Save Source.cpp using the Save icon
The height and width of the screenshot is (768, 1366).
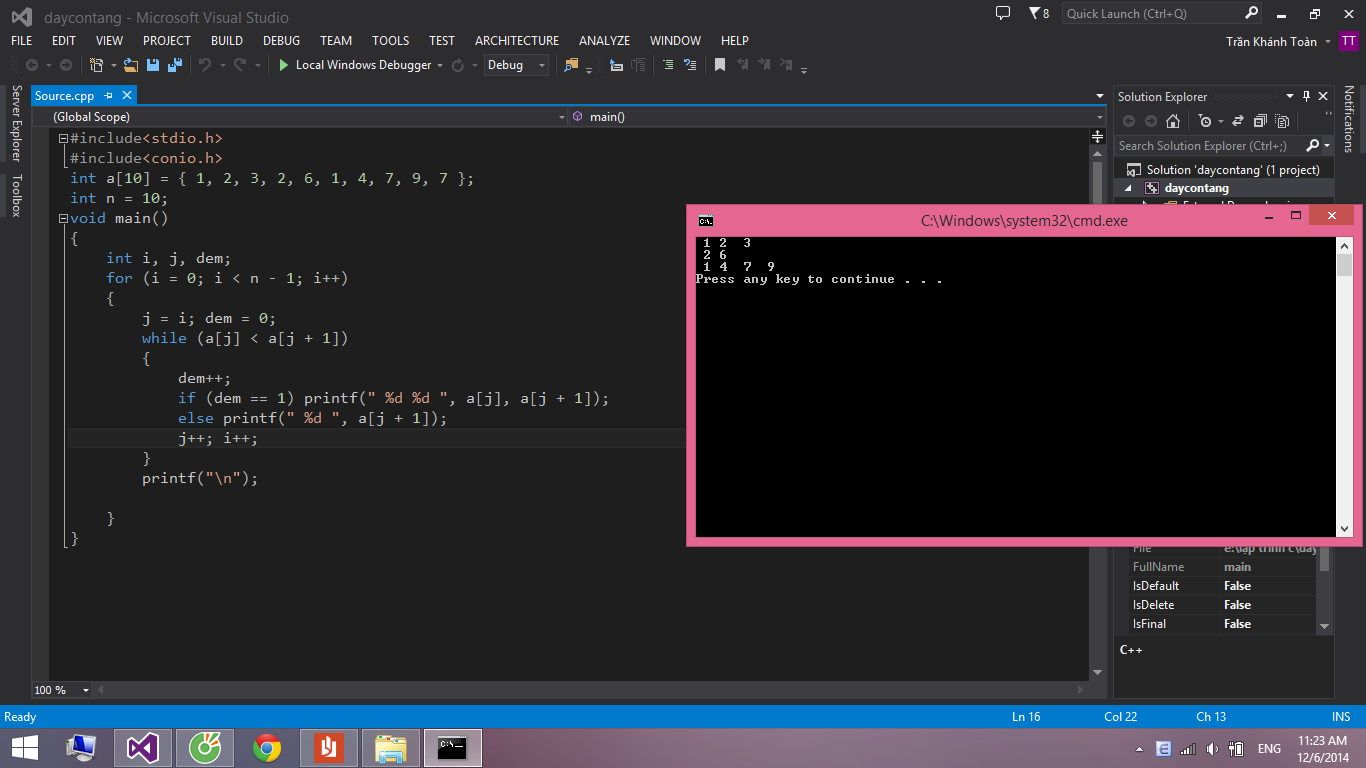click(x=153, y=65)
